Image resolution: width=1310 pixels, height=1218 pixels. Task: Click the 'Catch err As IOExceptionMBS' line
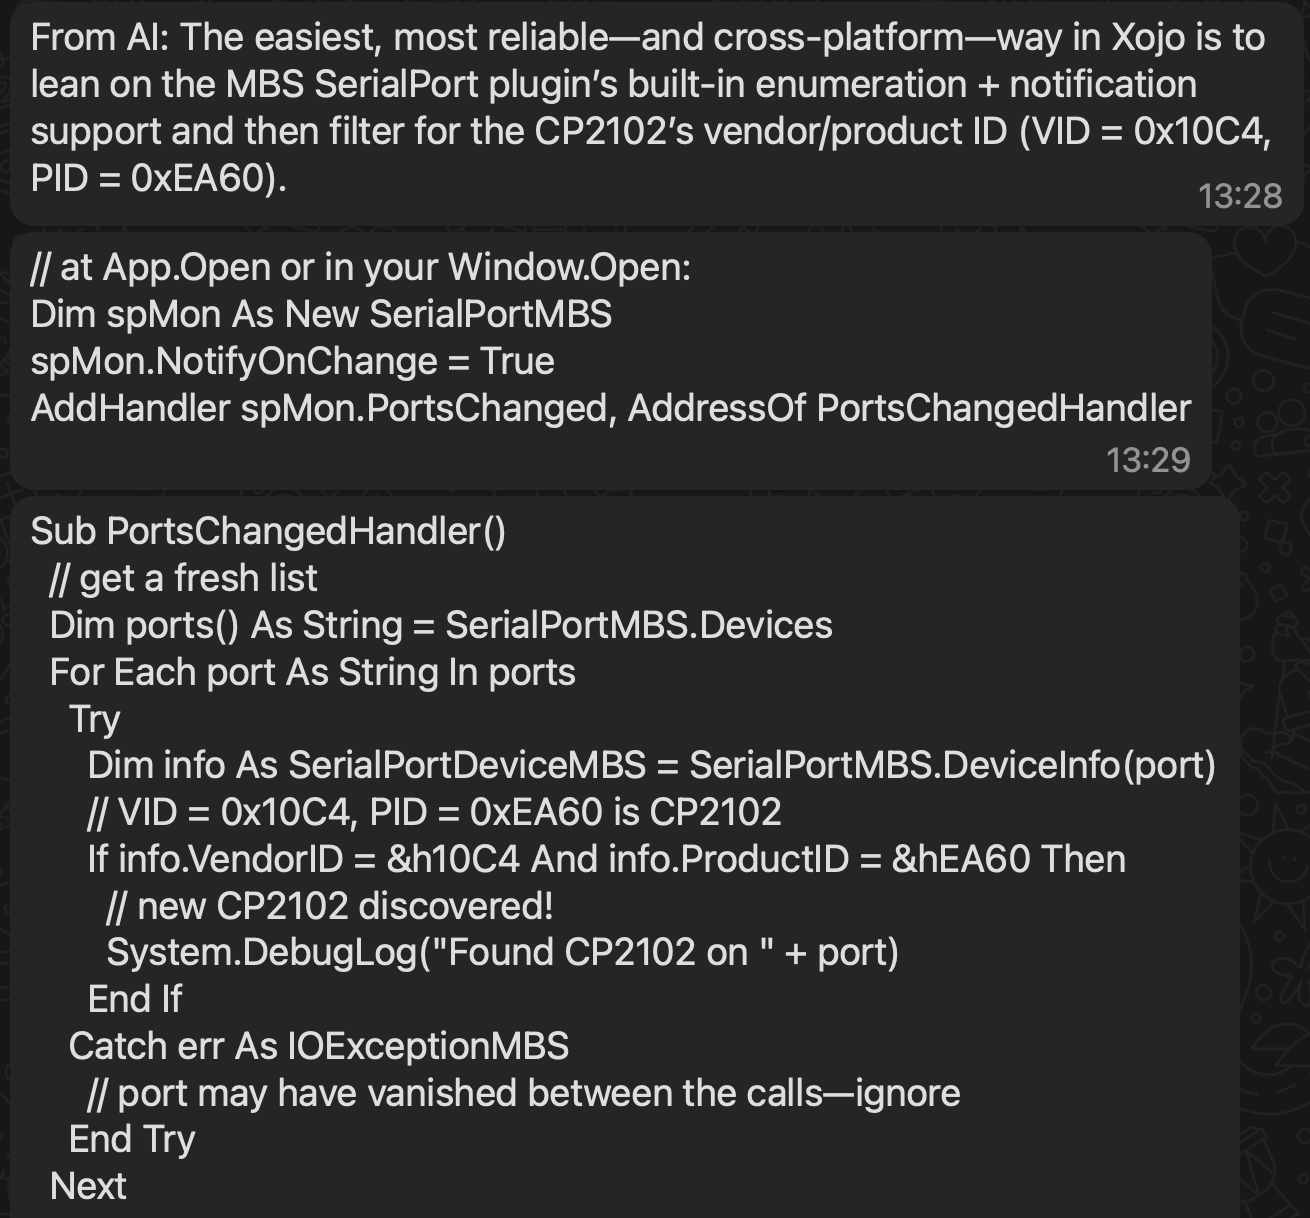click(318, 1046)
